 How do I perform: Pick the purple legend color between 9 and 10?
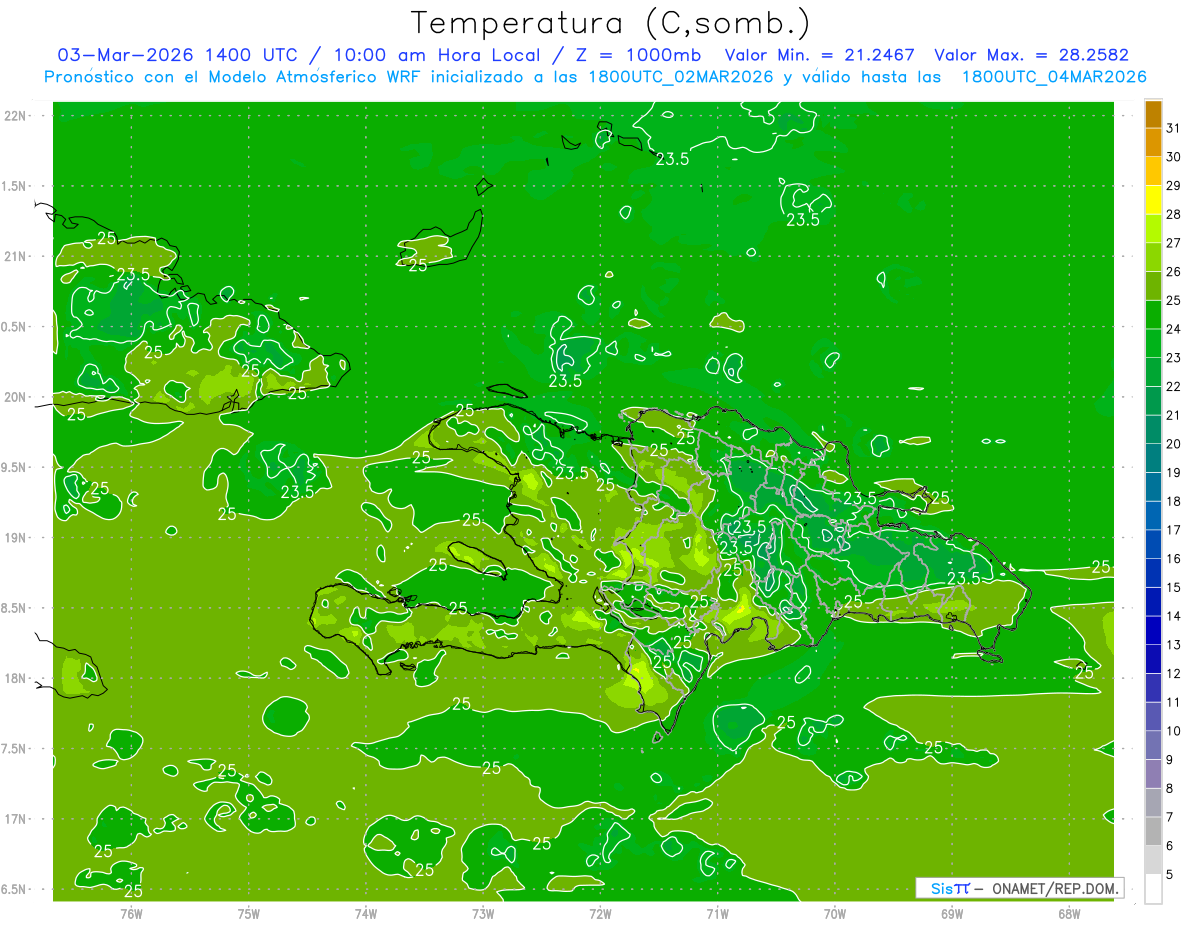pos(1153,745)
